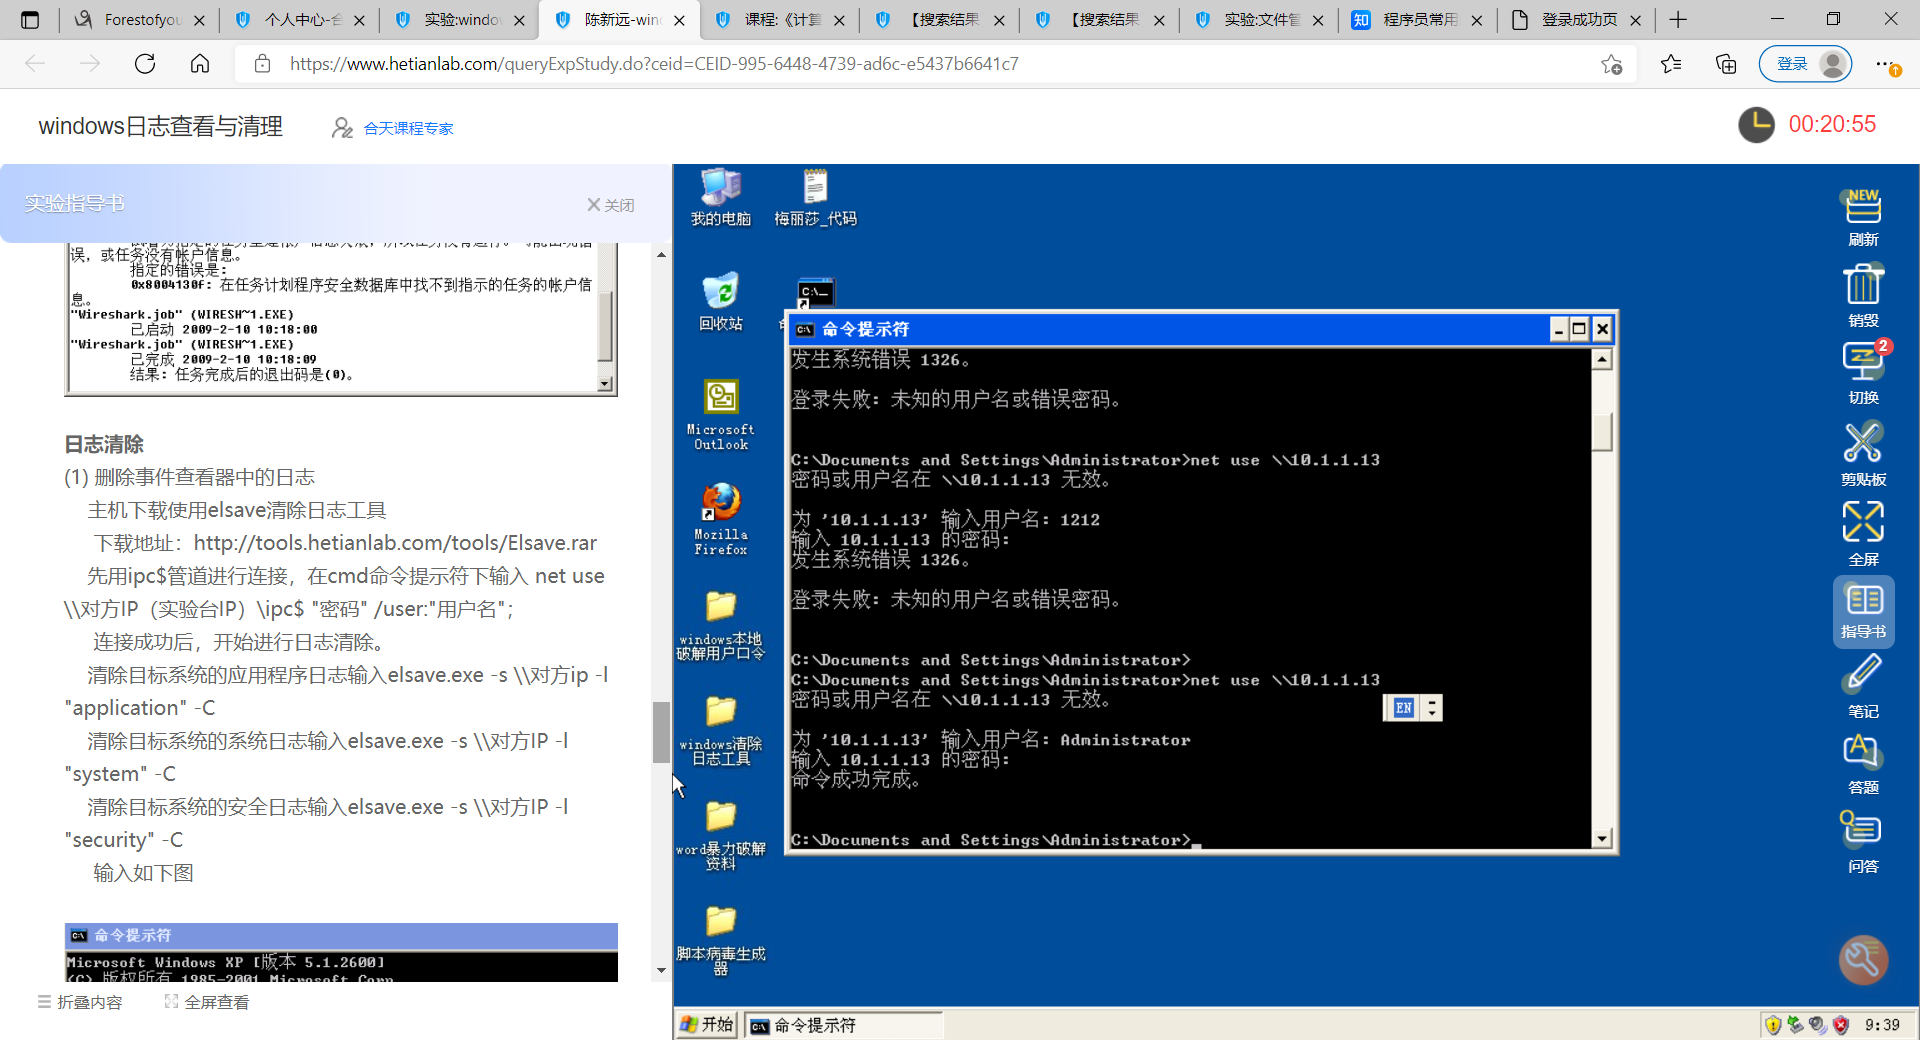Click command prompt scrollbar down arrow
This screenshot has width=1920, height=1040.
coord(1602,839)
